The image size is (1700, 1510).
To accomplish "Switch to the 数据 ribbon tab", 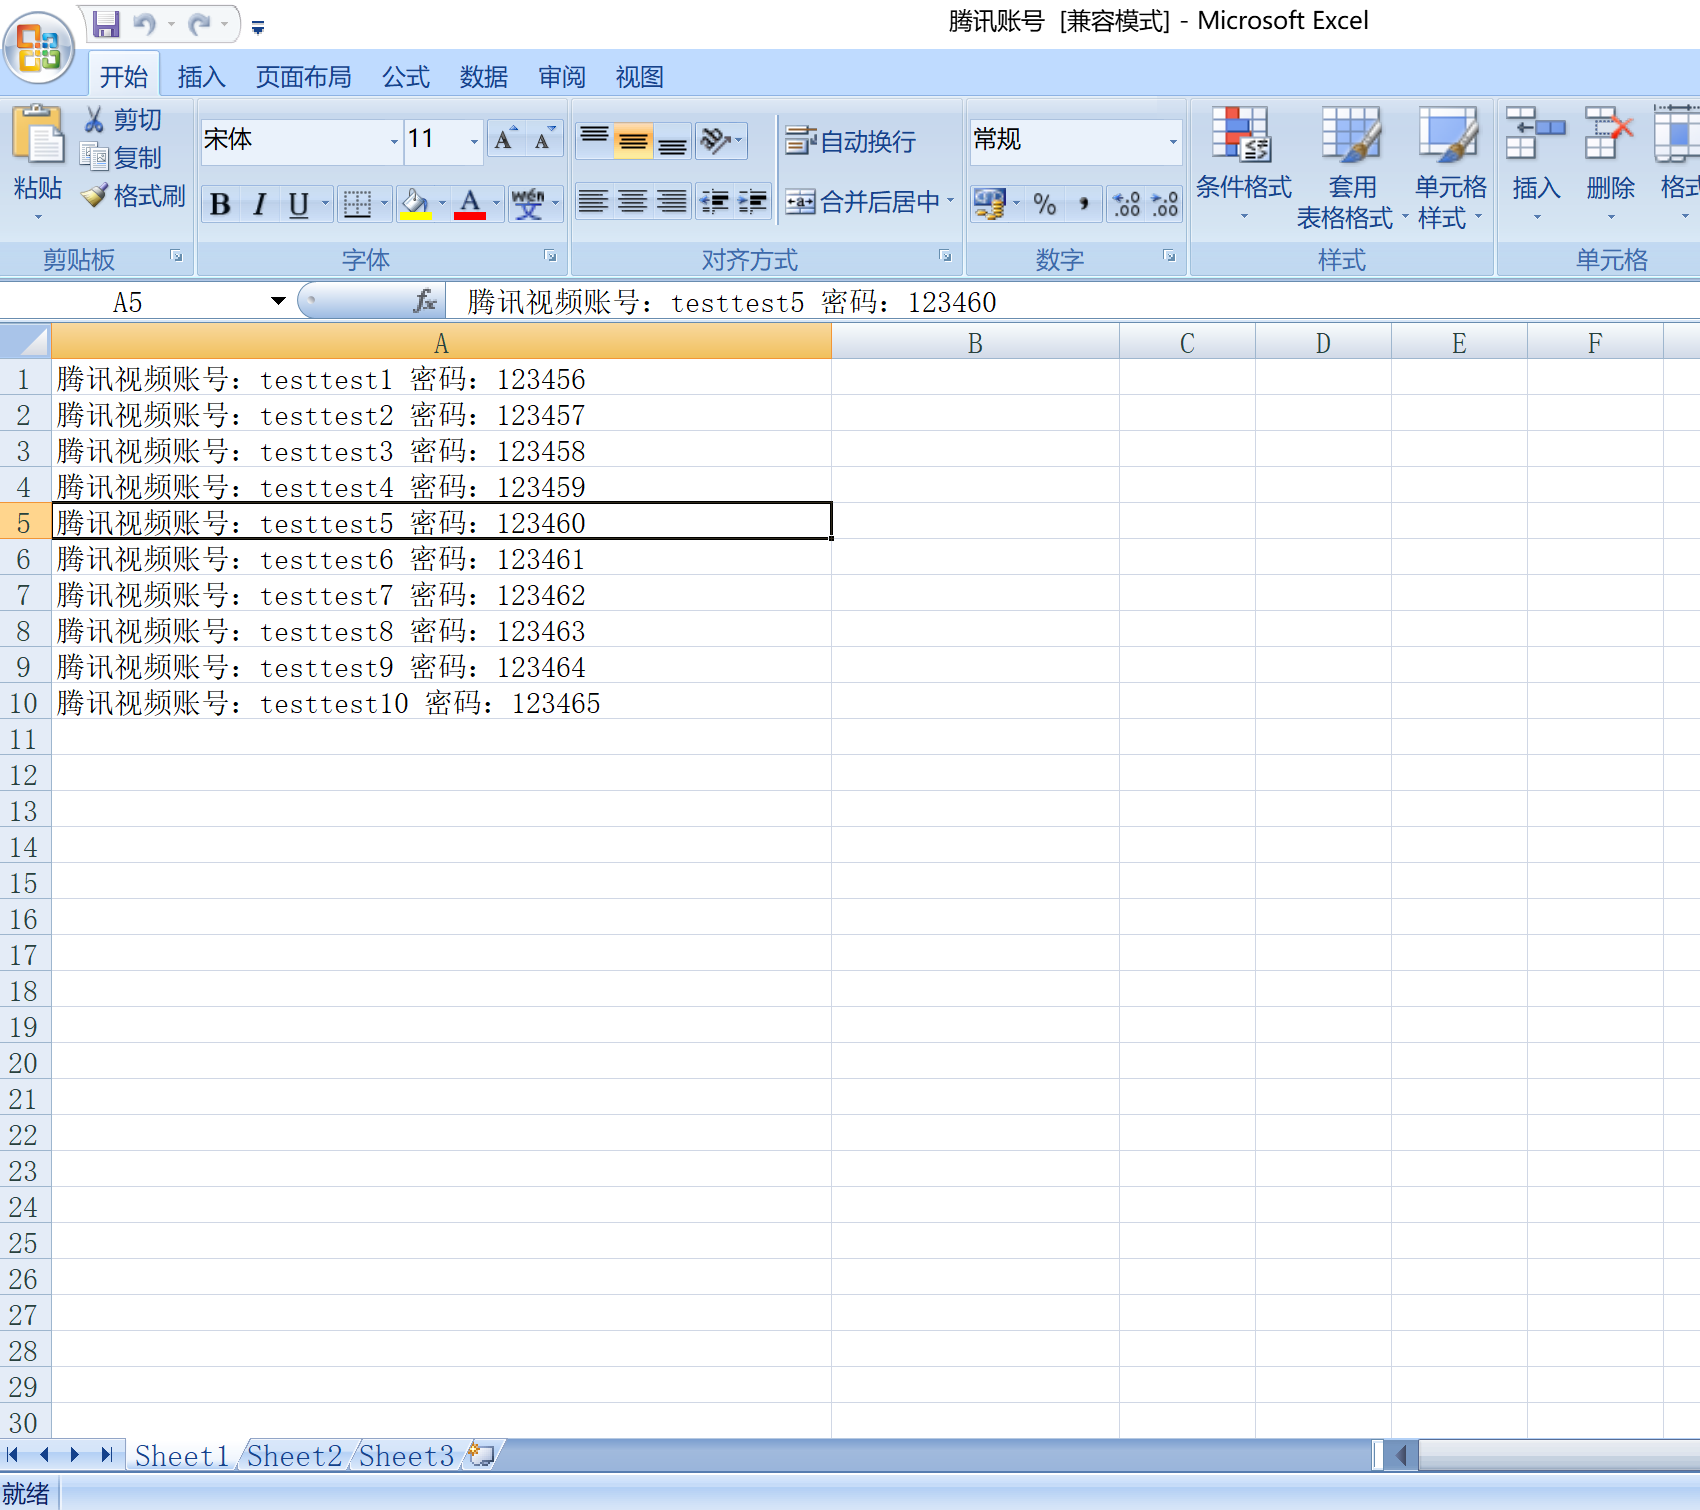I will [483, 77].
